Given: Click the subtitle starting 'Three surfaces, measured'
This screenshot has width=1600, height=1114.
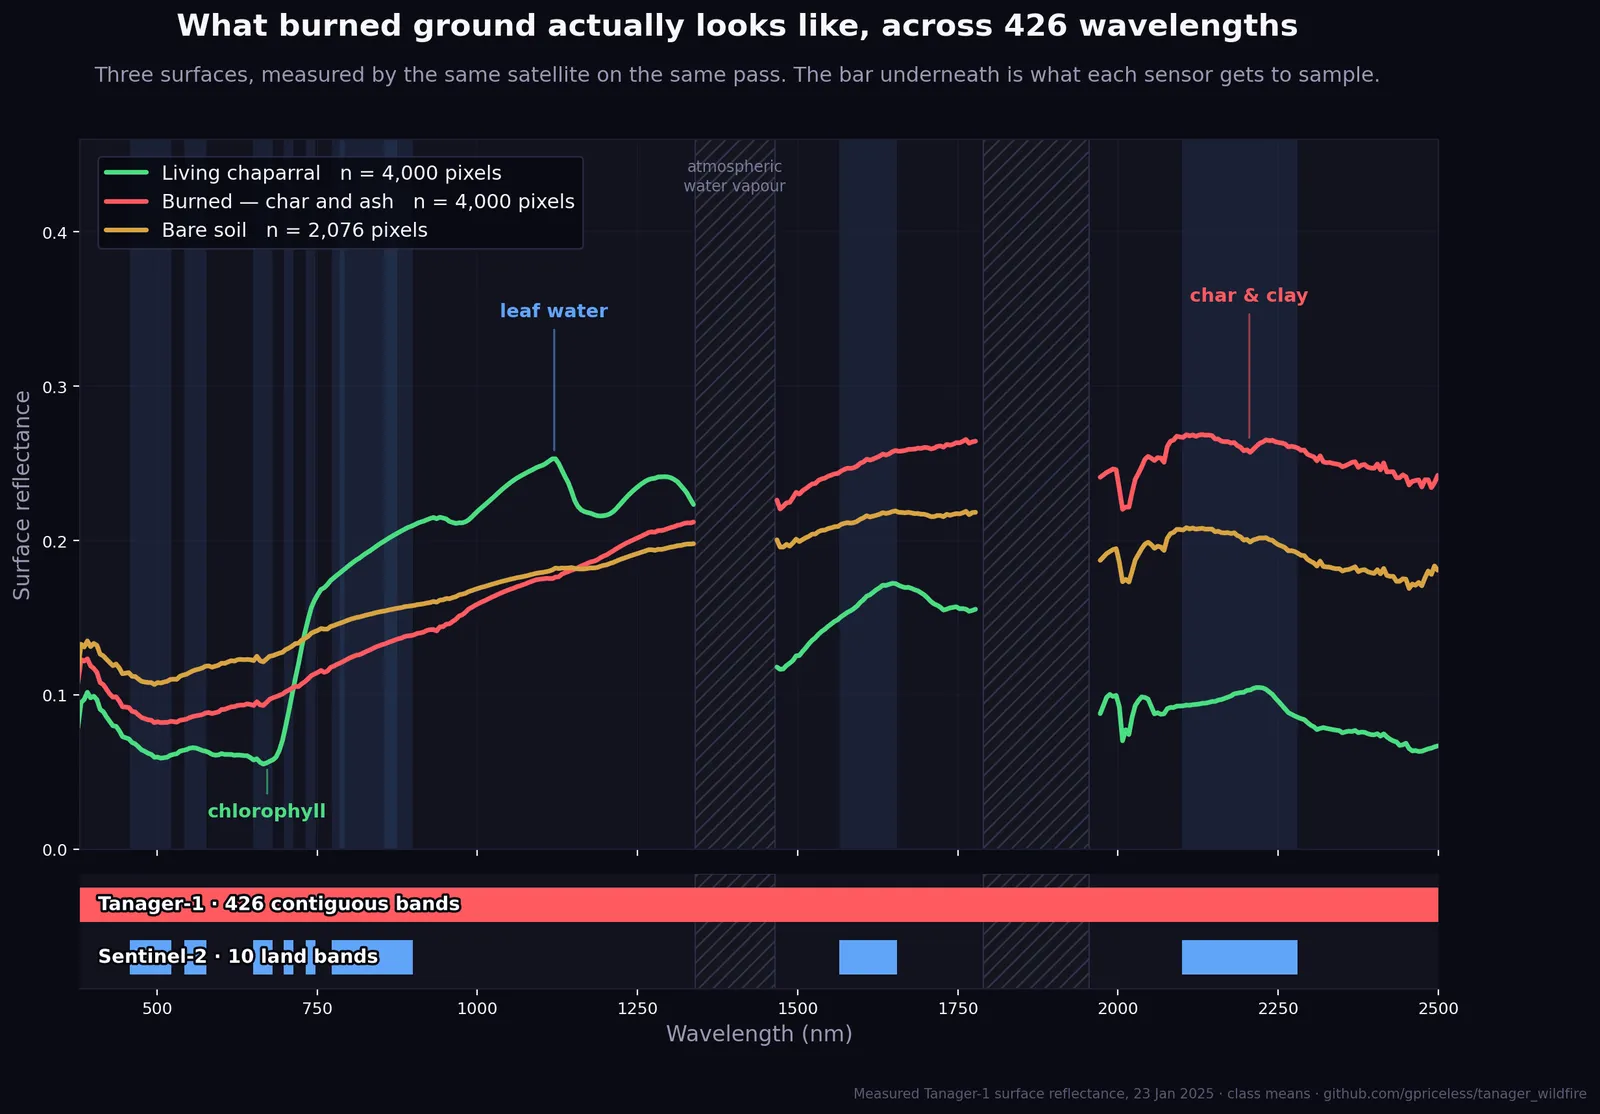Looking at the screenshot, I should tap(737, 75).
